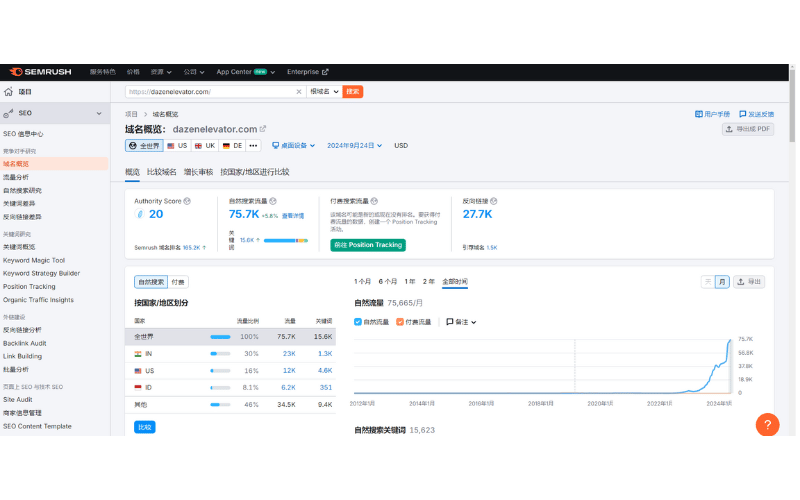The height and width of the screenshot is (500, 800).
Task: Click Authority Score info icon
Action: pyautogui.click(x=187, y=201)
